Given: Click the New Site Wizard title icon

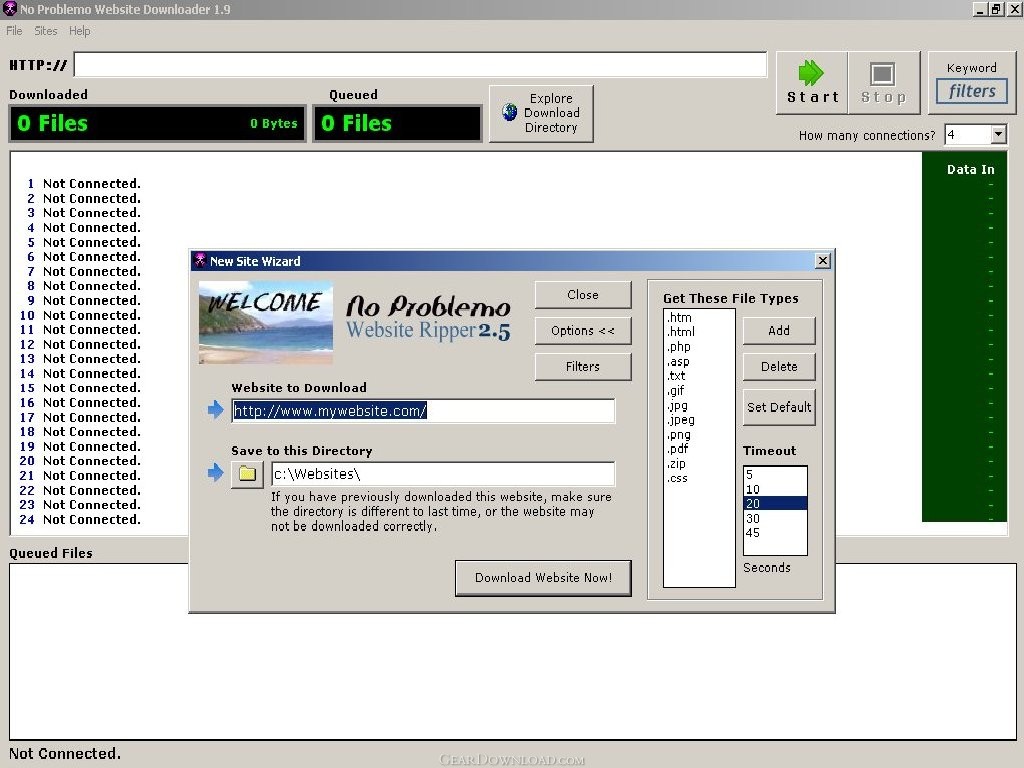Looking at the screenshot, I should [x=200, y=261].
